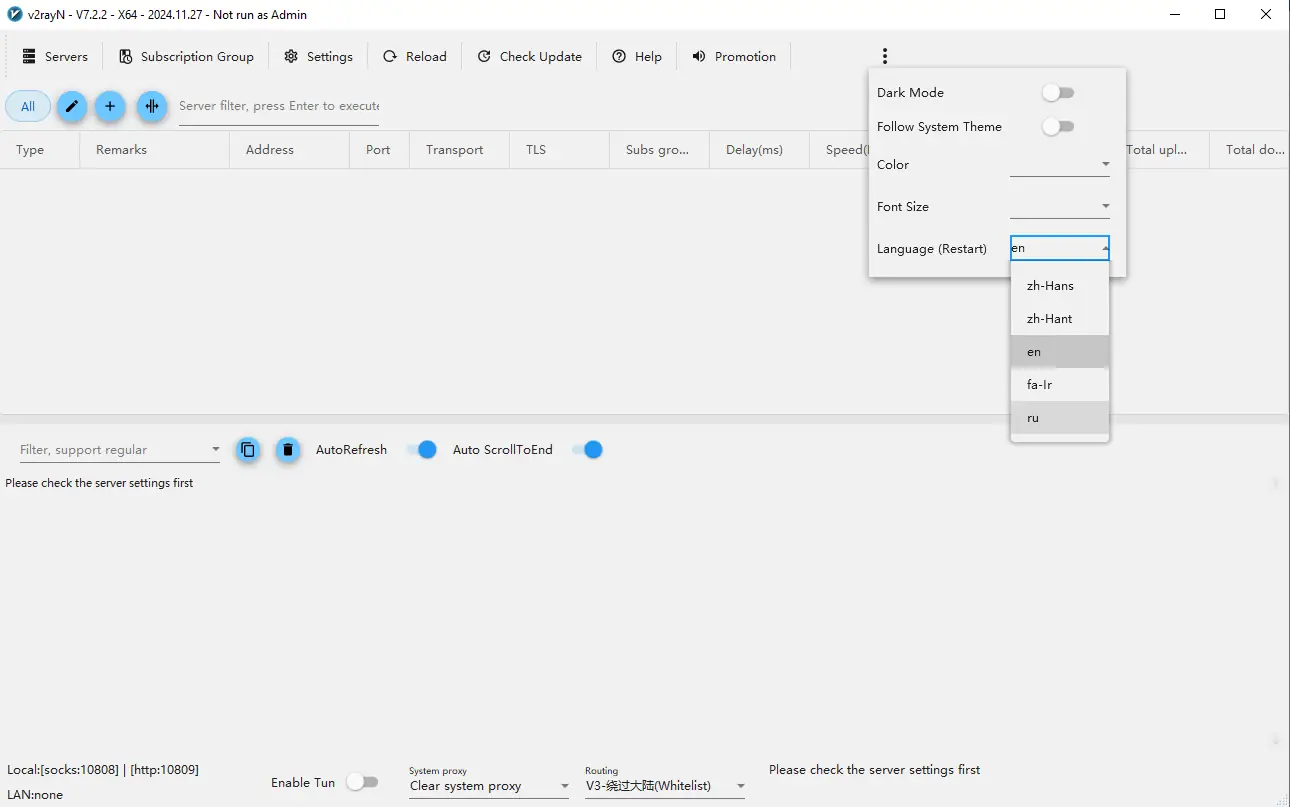
Task: Click the trash clear log icon
Action: coord(288,450)
